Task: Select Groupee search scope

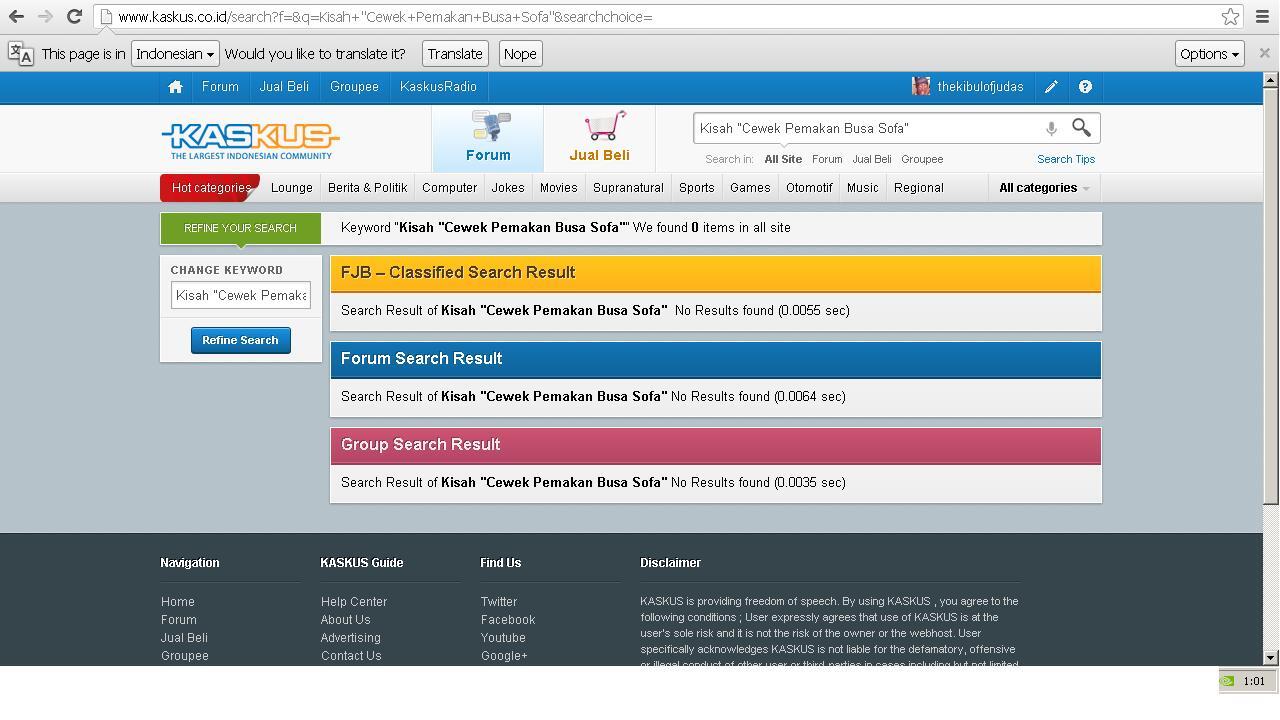Action: point(922,159)
